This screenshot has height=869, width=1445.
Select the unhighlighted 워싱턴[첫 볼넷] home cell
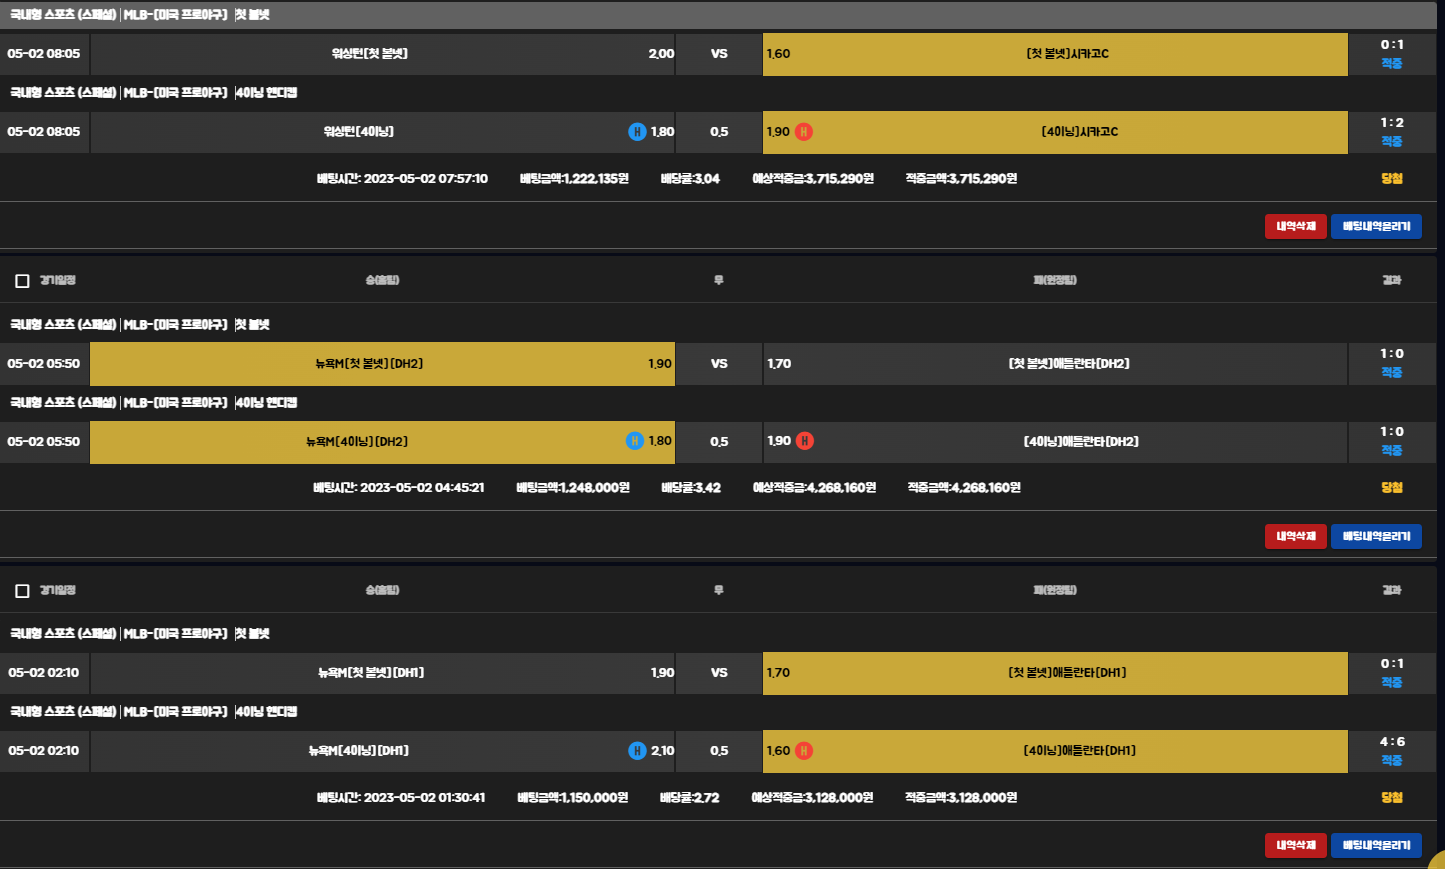point(382,54)
